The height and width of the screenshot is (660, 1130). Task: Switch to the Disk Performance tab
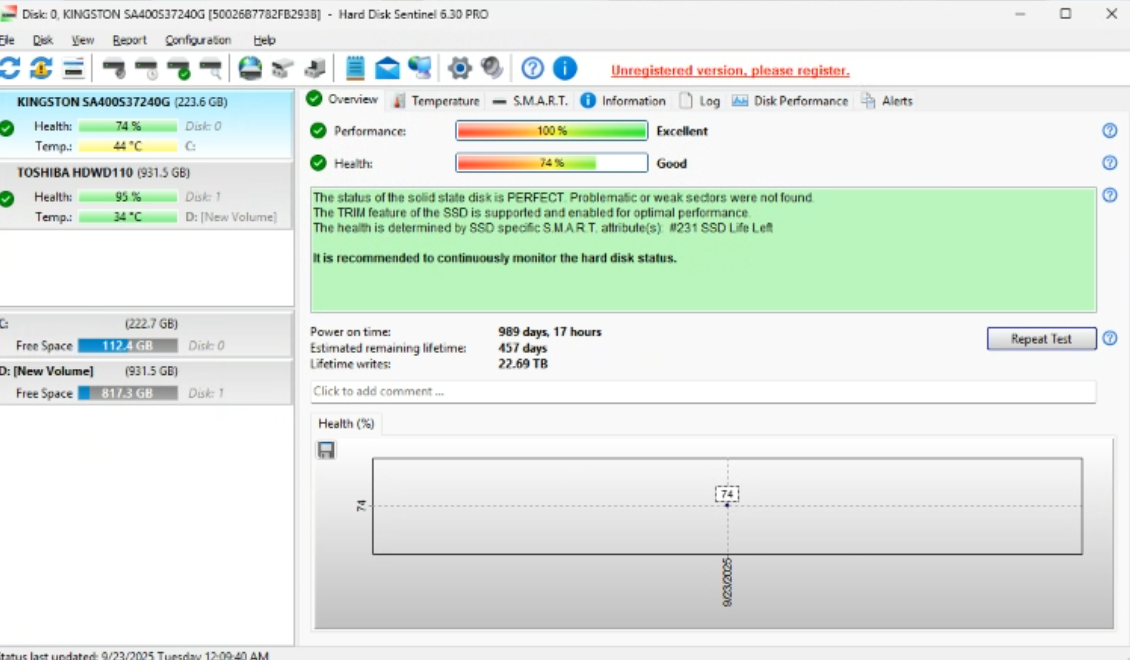pos(790,101)
